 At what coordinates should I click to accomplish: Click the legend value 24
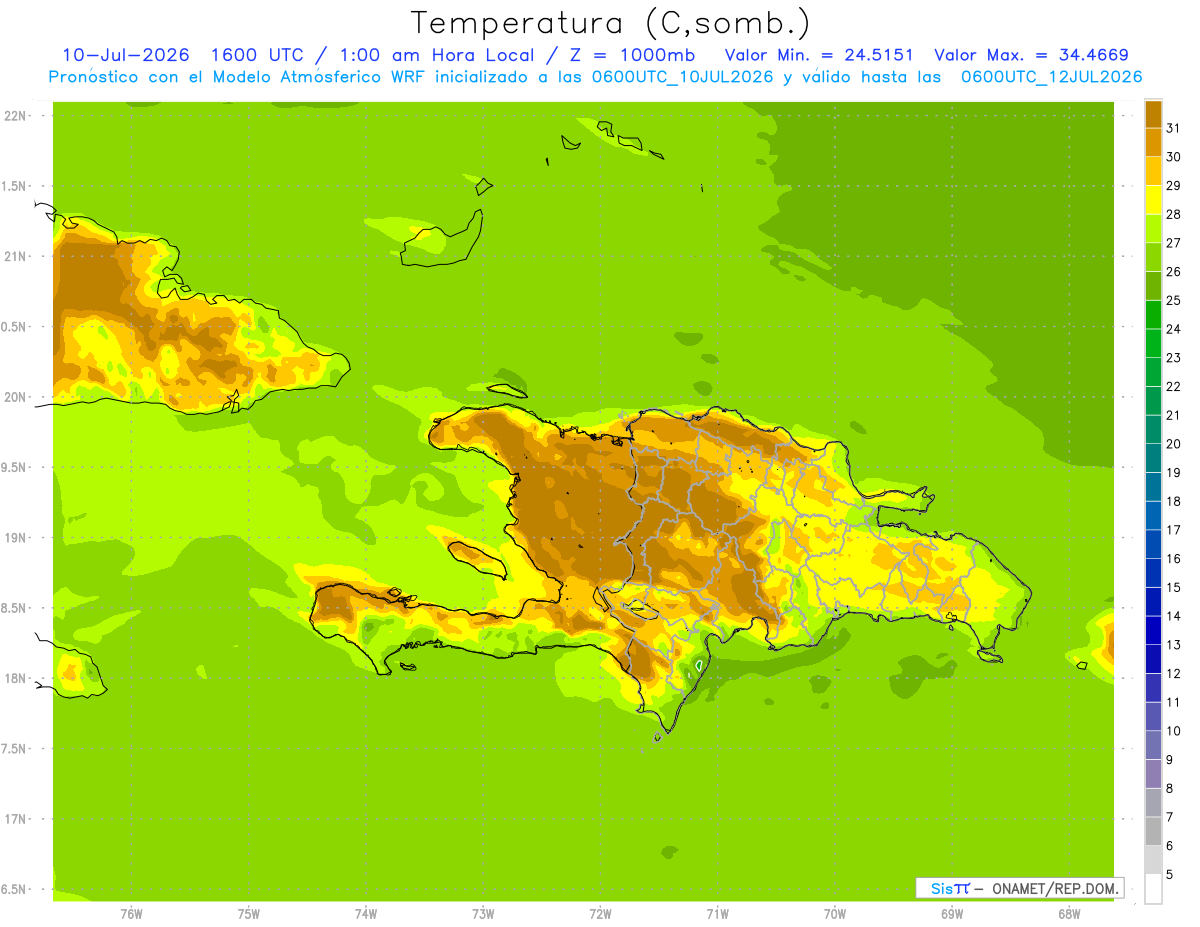pyautogui.click(x=1174, y=329)
